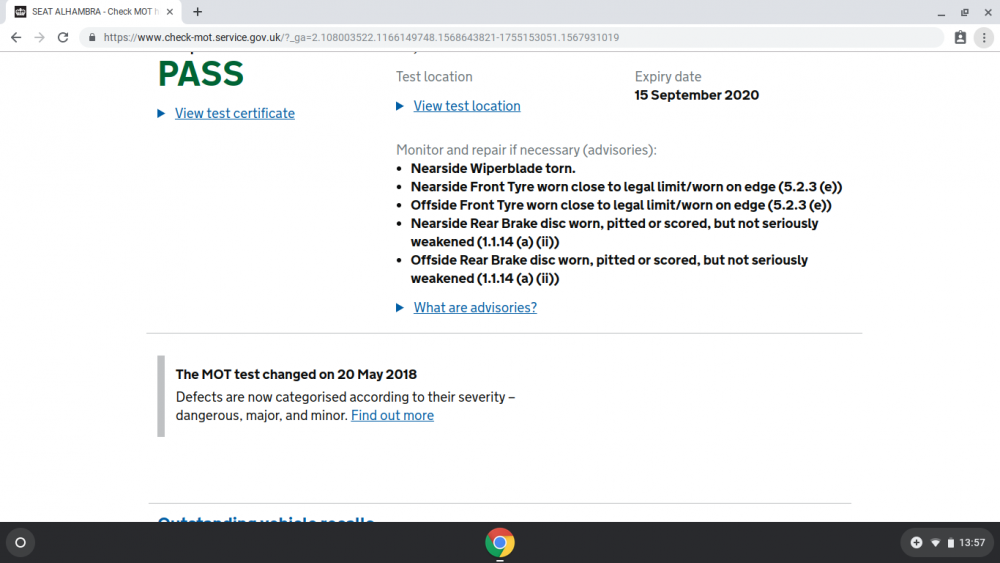This screenshot has height=563, width=1000.
Task: Click the Expiry date label
Action: pyautogui.click(x=668, y=77)
